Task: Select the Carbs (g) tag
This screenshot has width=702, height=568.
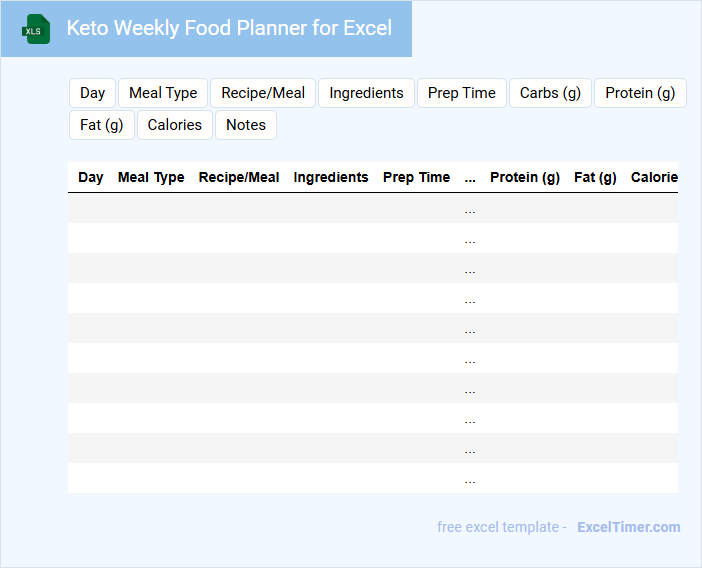Action: 550,93
